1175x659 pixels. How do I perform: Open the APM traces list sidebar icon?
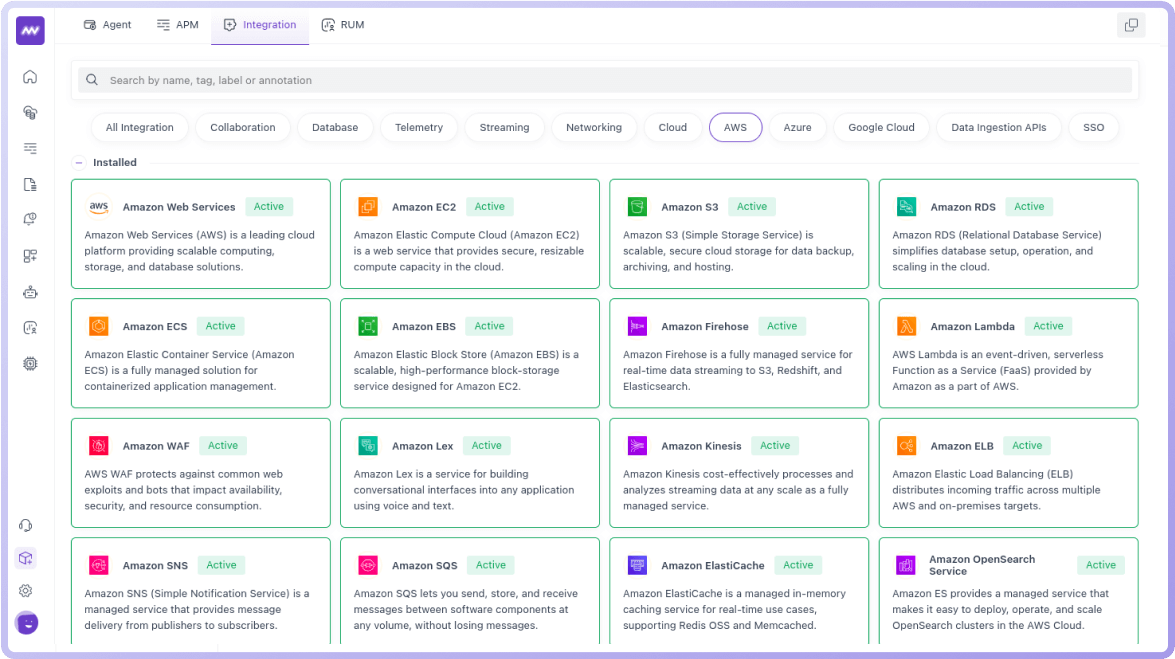point(30,148)
